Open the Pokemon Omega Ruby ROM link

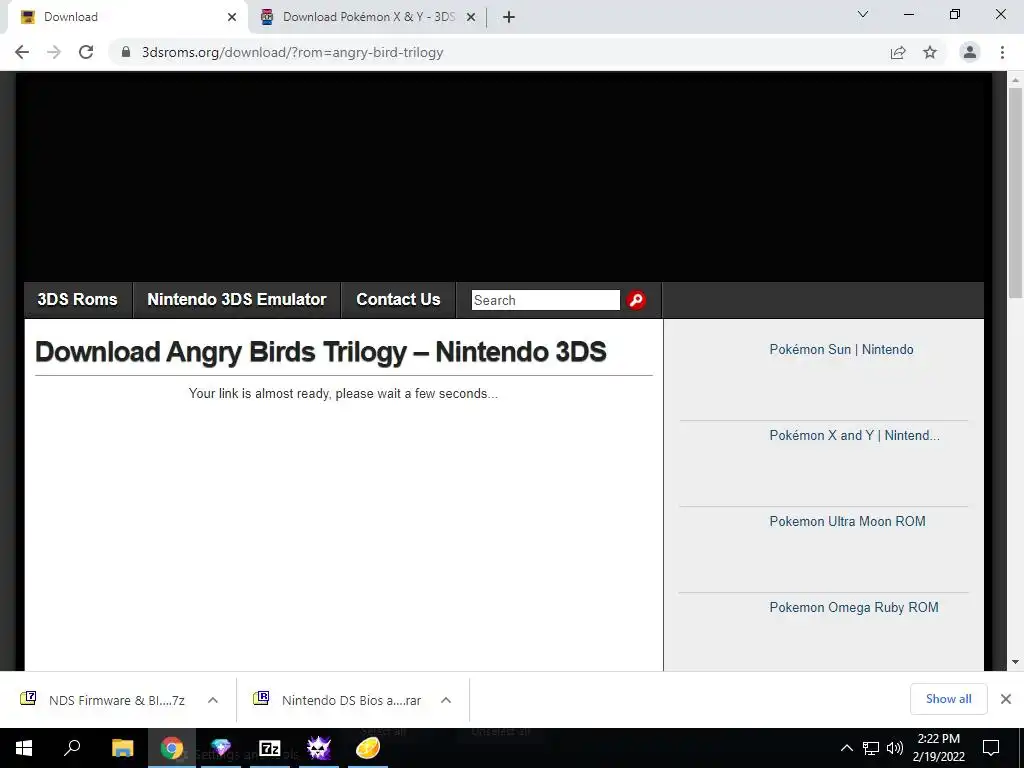click(854, 607)
